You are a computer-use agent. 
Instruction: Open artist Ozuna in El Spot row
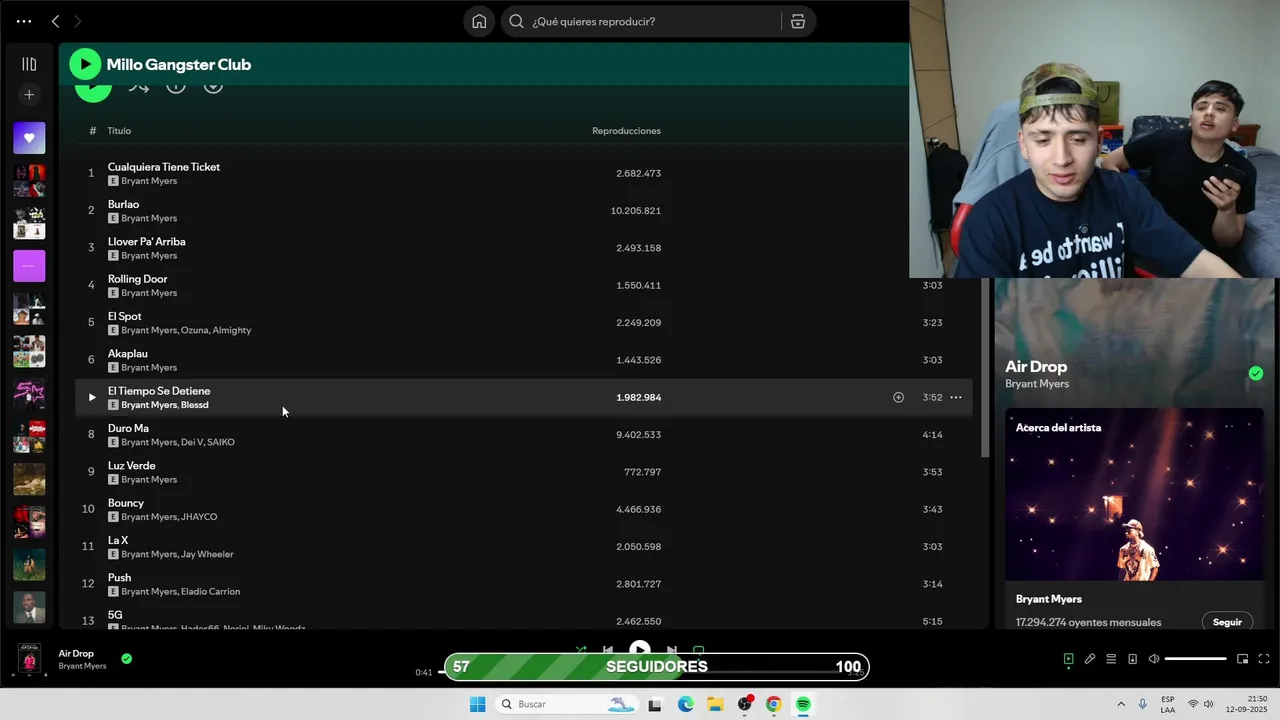click(x=194, y=330)
